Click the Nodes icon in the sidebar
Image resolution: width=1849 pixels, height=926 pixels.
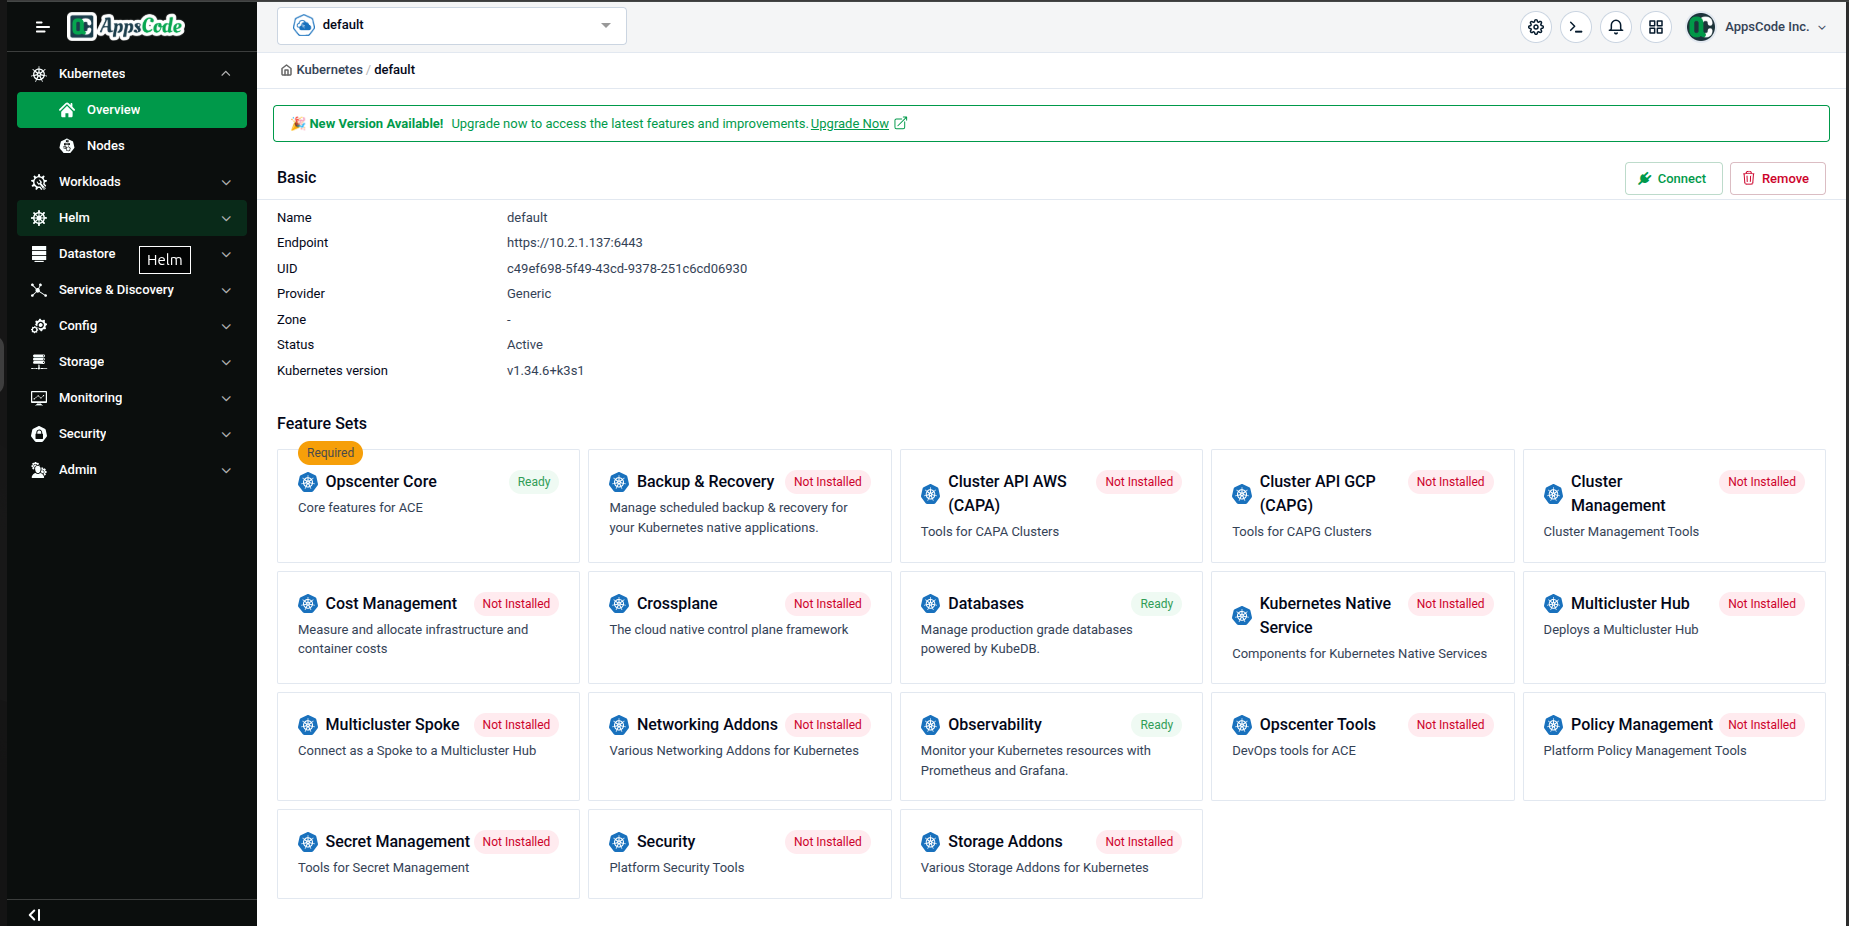(x=66, y=146)
